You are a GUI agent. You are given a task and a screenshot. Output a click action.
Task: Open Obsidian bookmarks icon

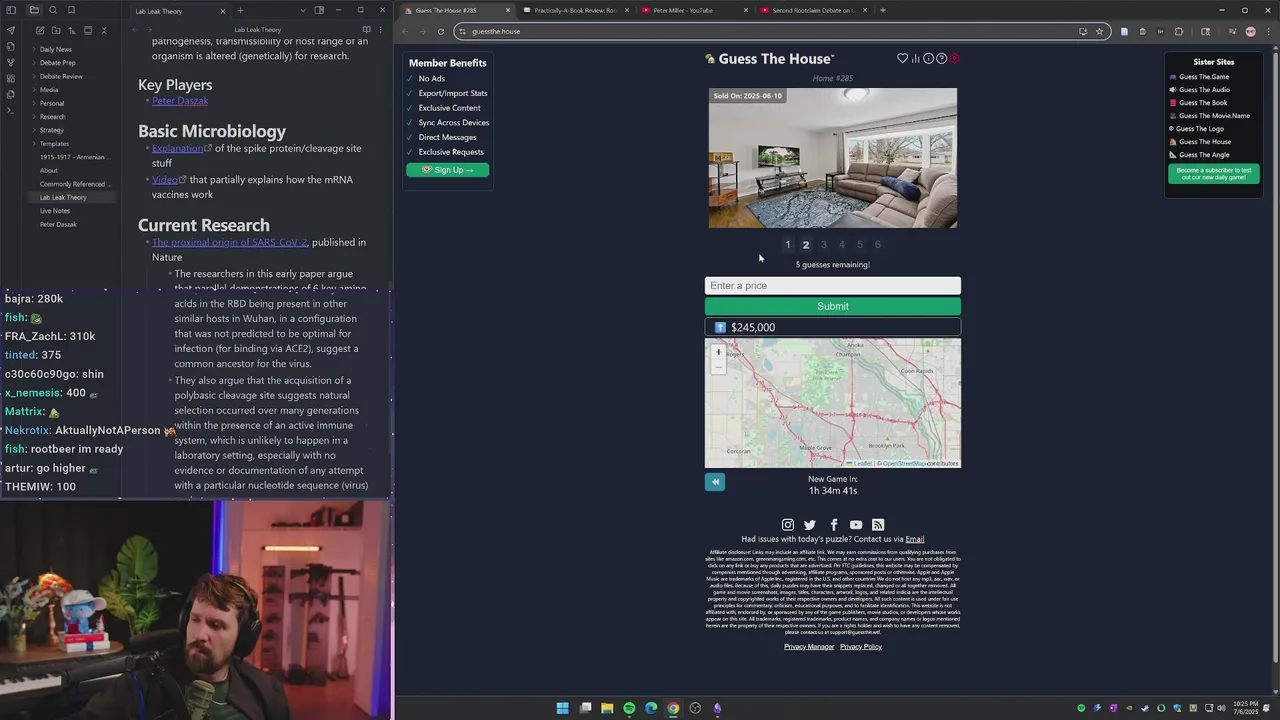tap(71, 10)
